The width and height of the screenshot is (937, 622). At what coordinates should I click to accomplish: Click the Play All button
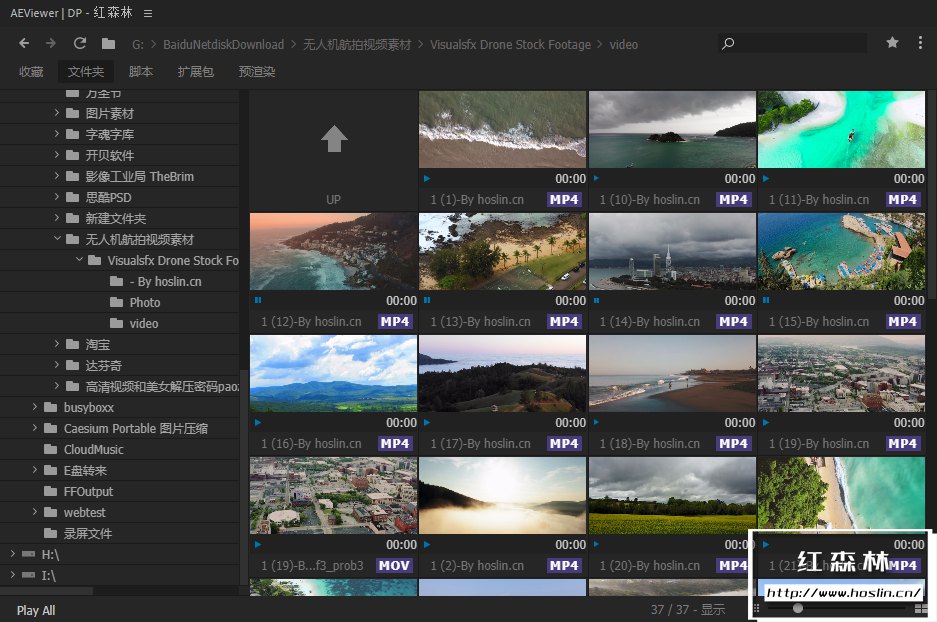click(36, 610)
